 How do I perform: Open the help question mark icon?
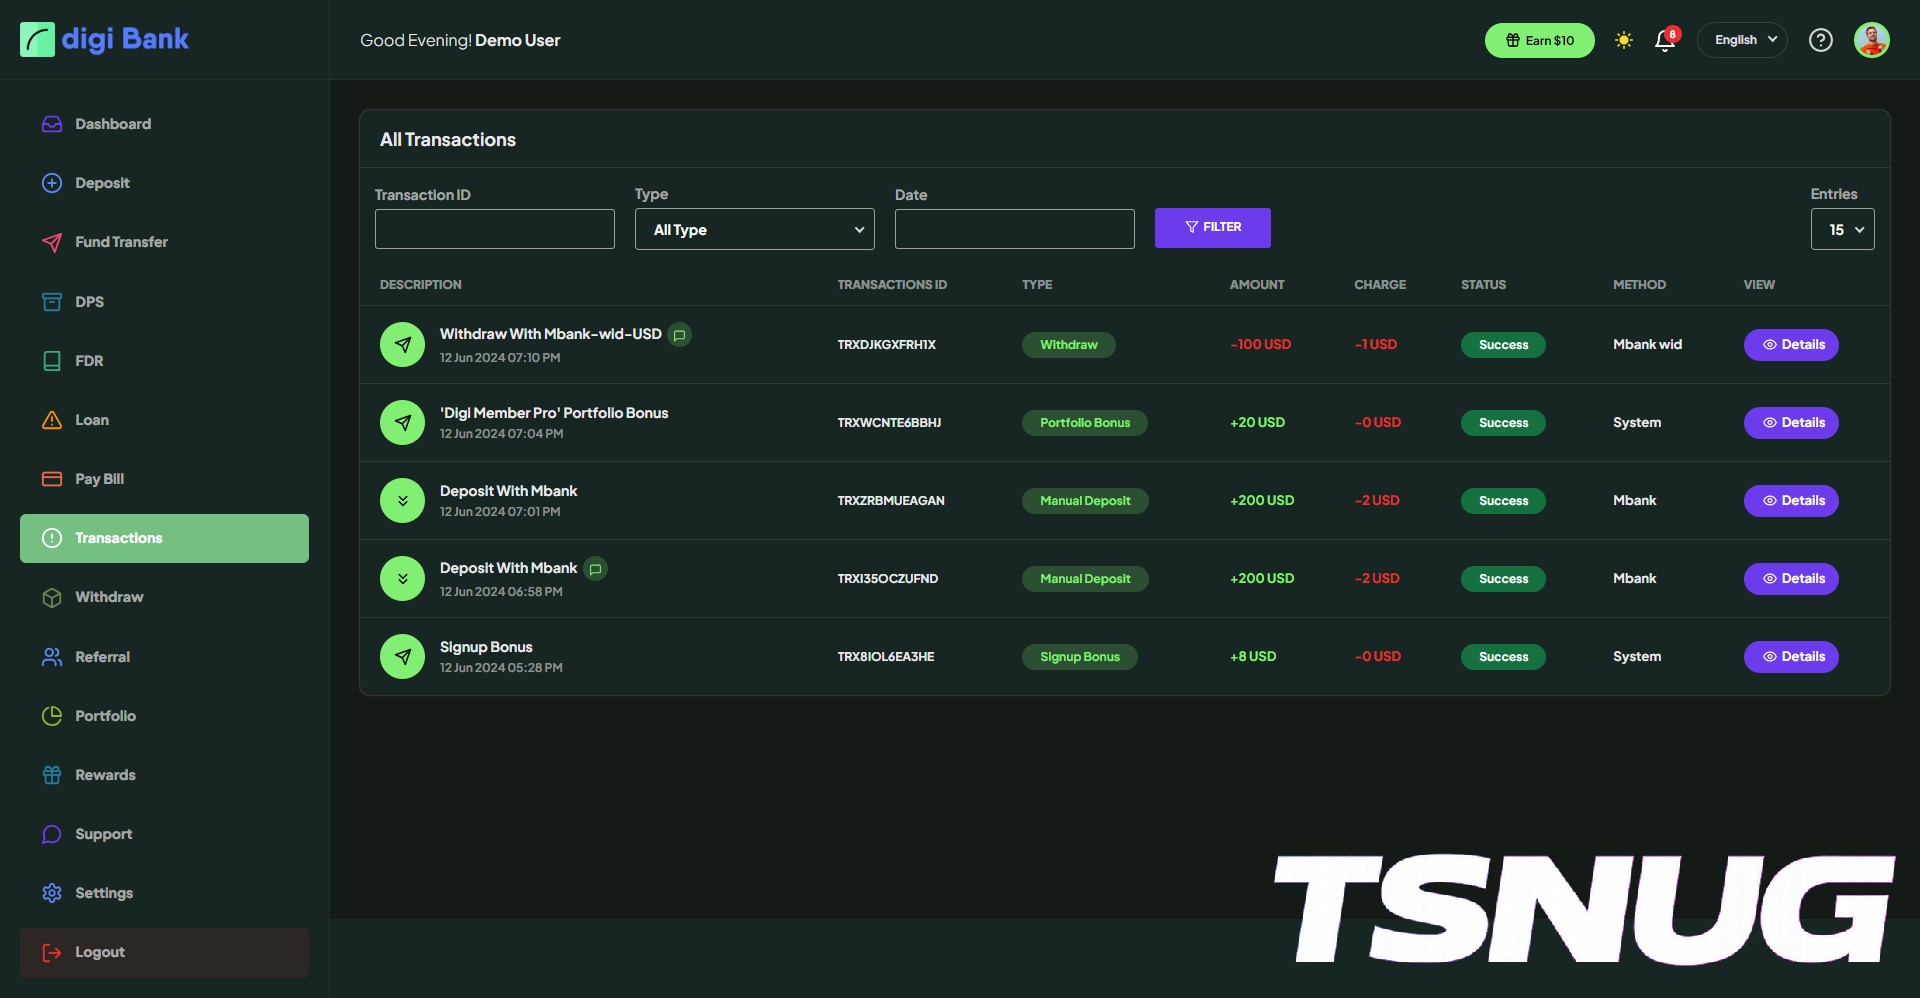click(1820, 40)
